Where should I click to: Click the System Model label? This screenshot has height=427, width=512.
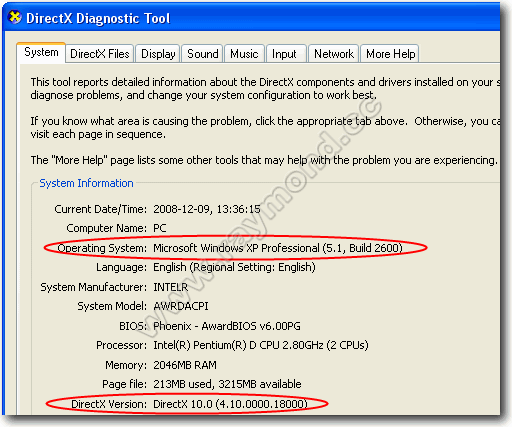click(112, 306)
